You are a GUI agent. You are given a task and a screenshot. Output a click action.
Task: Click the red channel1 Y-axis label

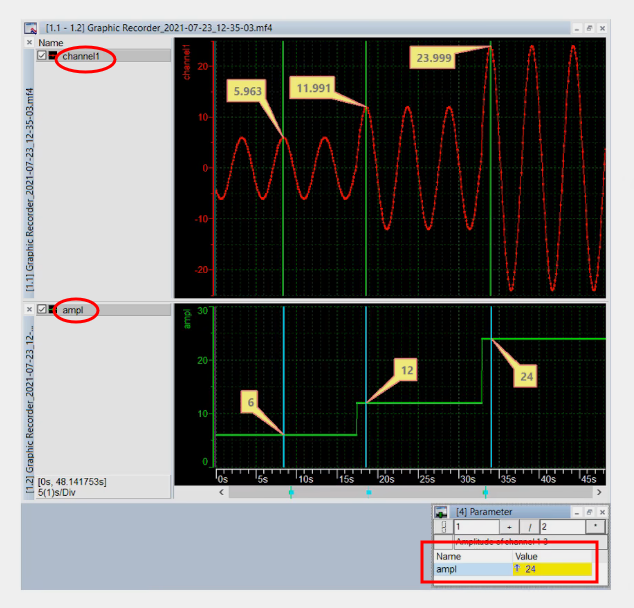pyautogui.click(x=186, y=62)
